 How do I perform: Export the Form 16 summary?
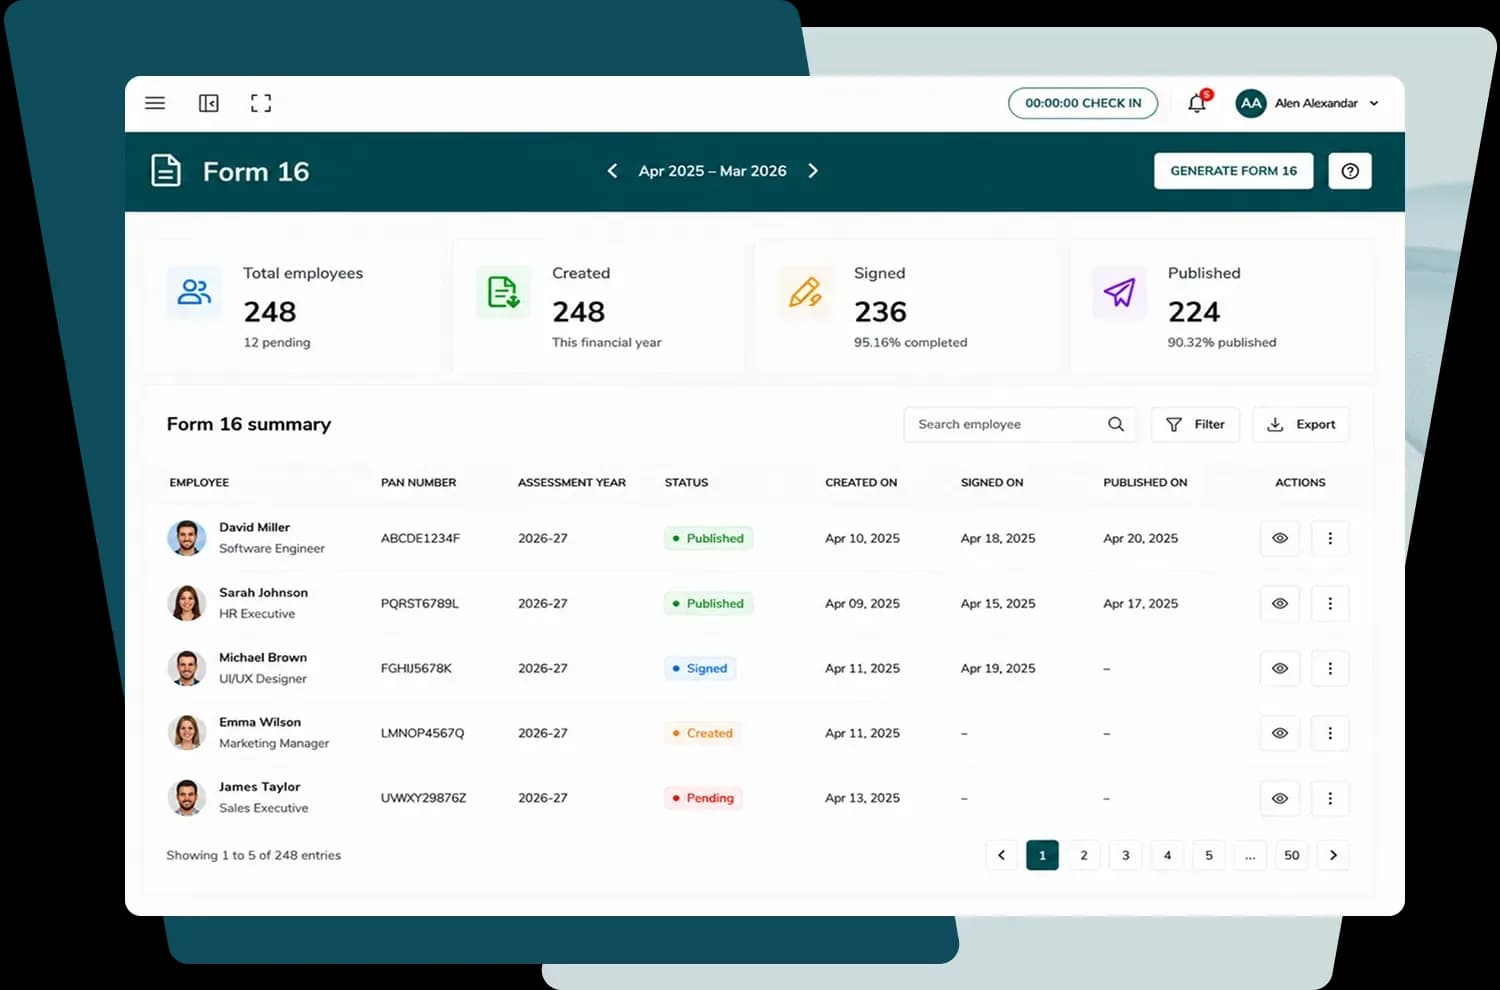(1301, 424)
